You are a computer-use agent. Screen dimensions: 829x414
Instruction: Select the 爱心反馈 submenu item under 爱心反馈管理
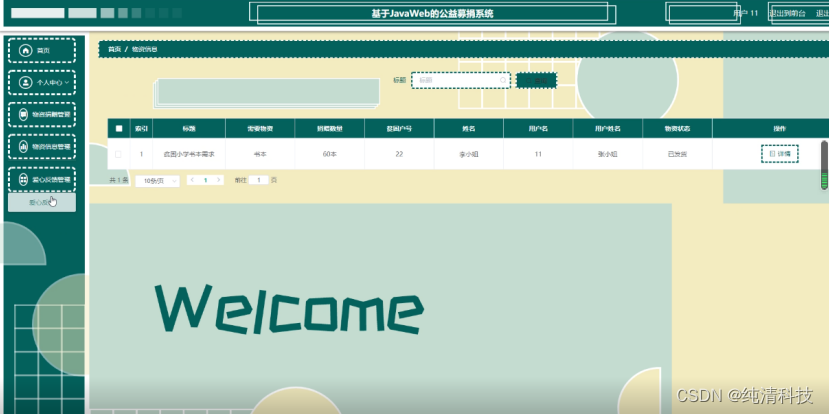pyautogui.click(x=42, y=202)
